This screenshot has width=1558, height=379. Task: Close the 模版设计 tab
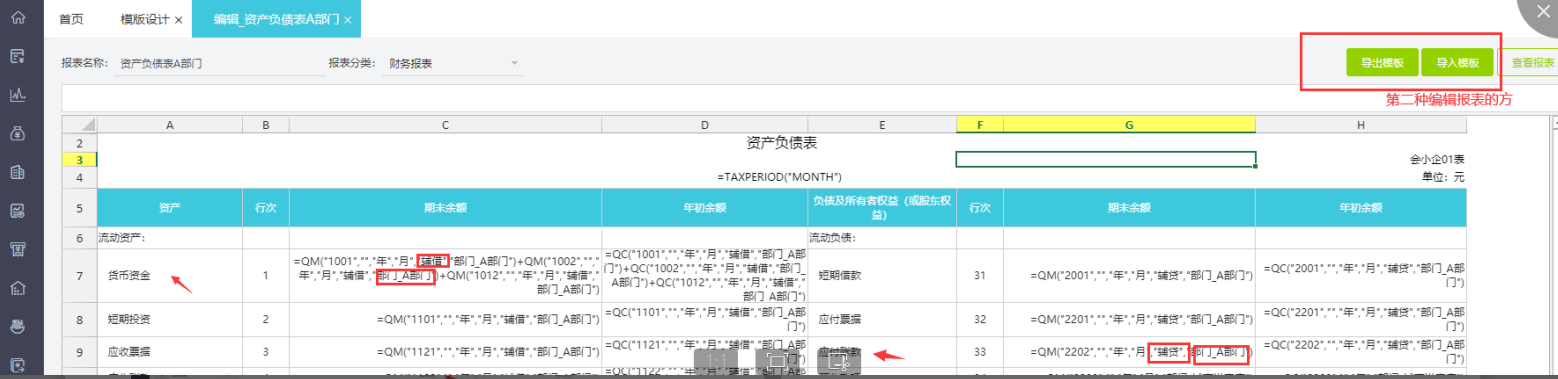click(x=178, y=20)
